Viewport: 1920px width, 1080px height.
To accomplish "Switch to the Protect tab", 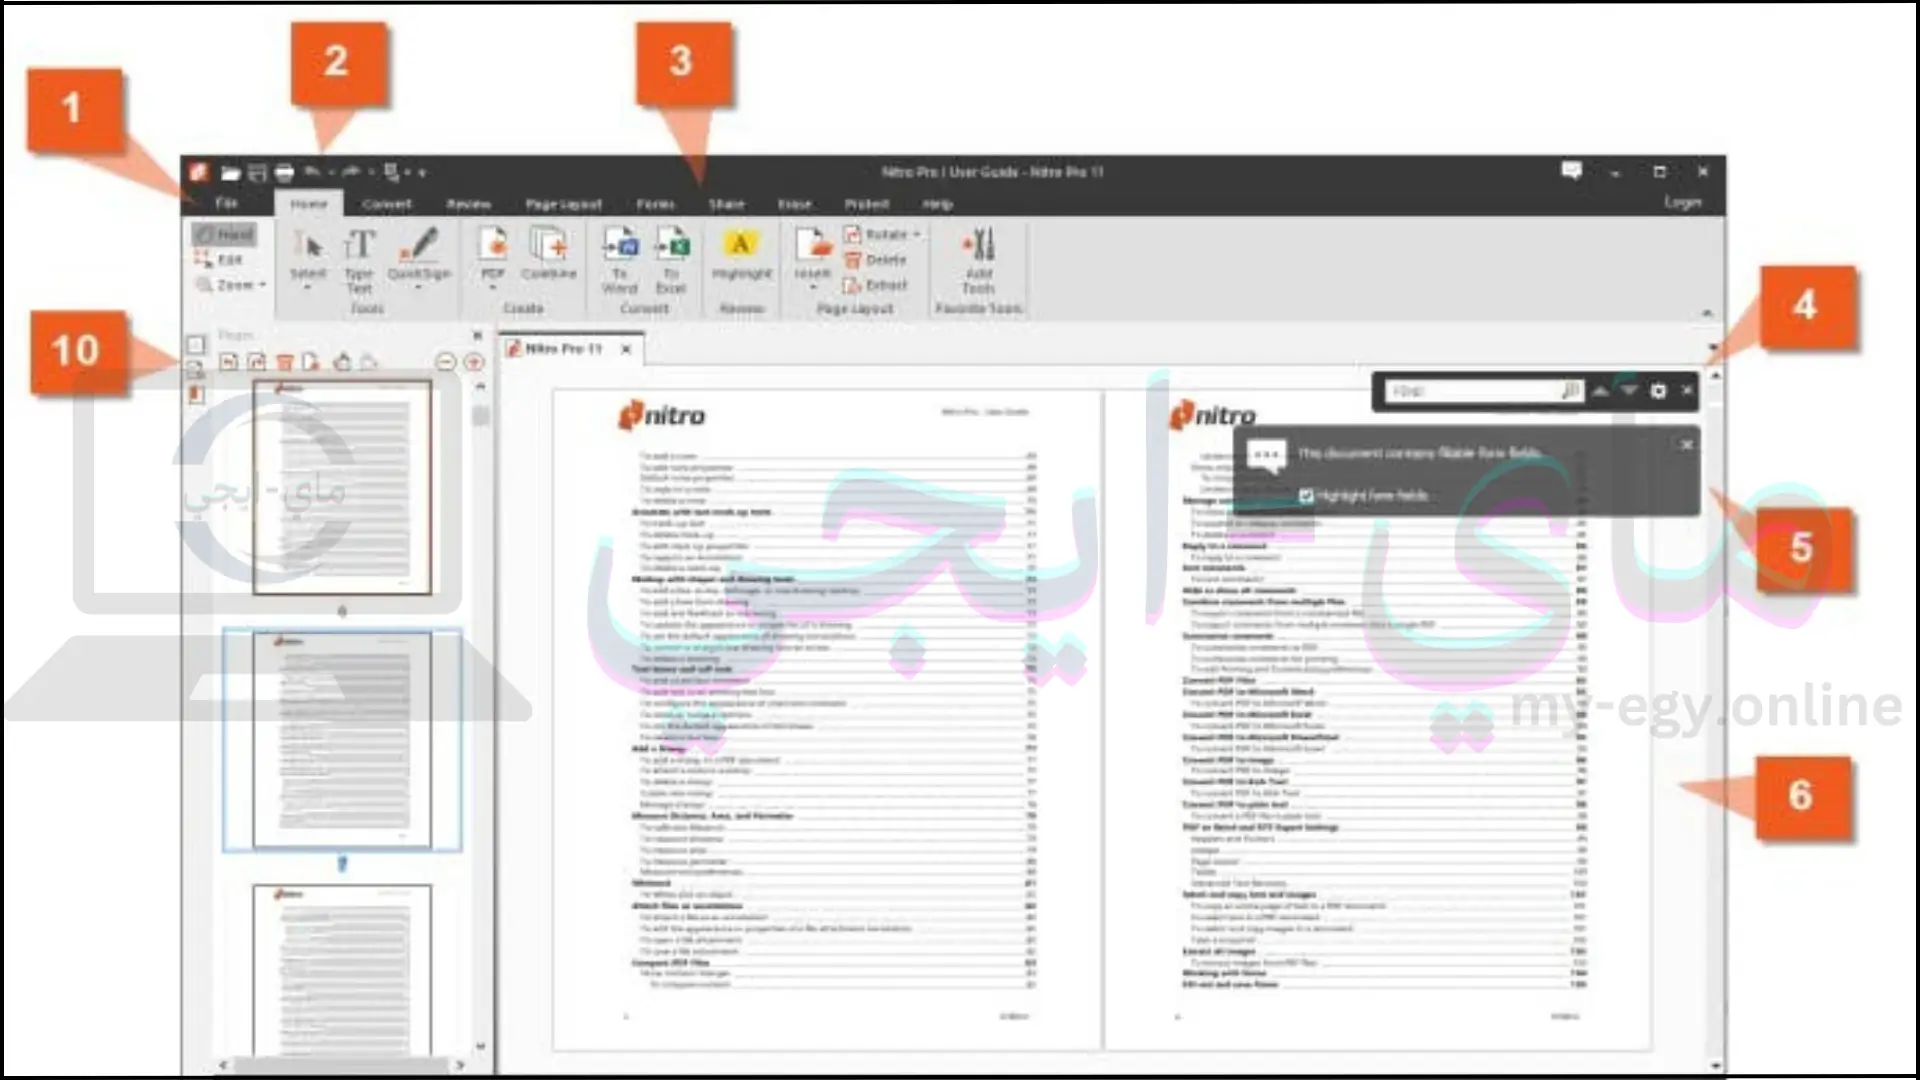I will click(x=867, y=204).
